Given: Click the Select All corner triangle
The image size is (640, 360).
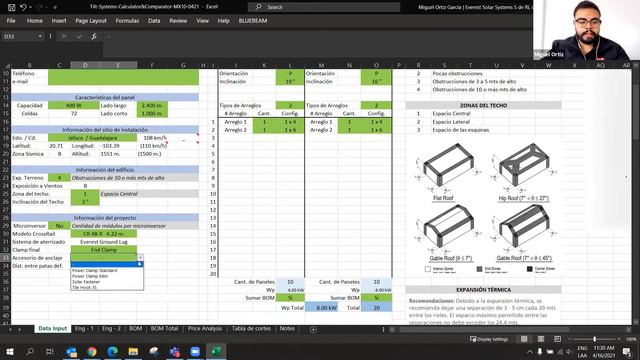Looking at the screenshot, I should [7, 65].
